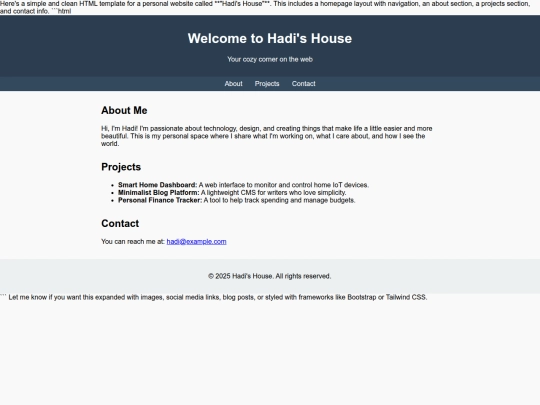
Task: Select the "Smart Home Dashboard:" list item
Action: [243, 185]
